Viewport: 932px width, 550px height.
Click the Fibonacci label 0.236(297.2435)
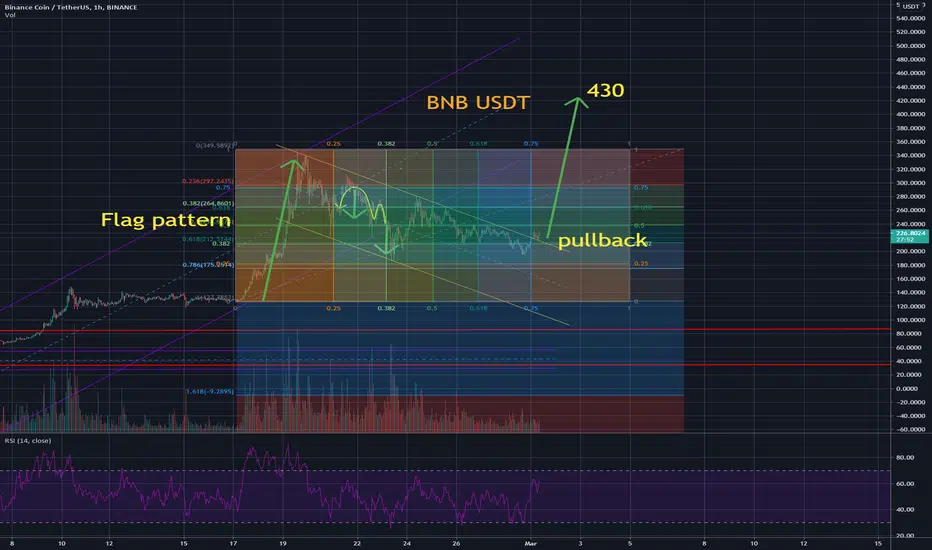[x=208, y=181]
